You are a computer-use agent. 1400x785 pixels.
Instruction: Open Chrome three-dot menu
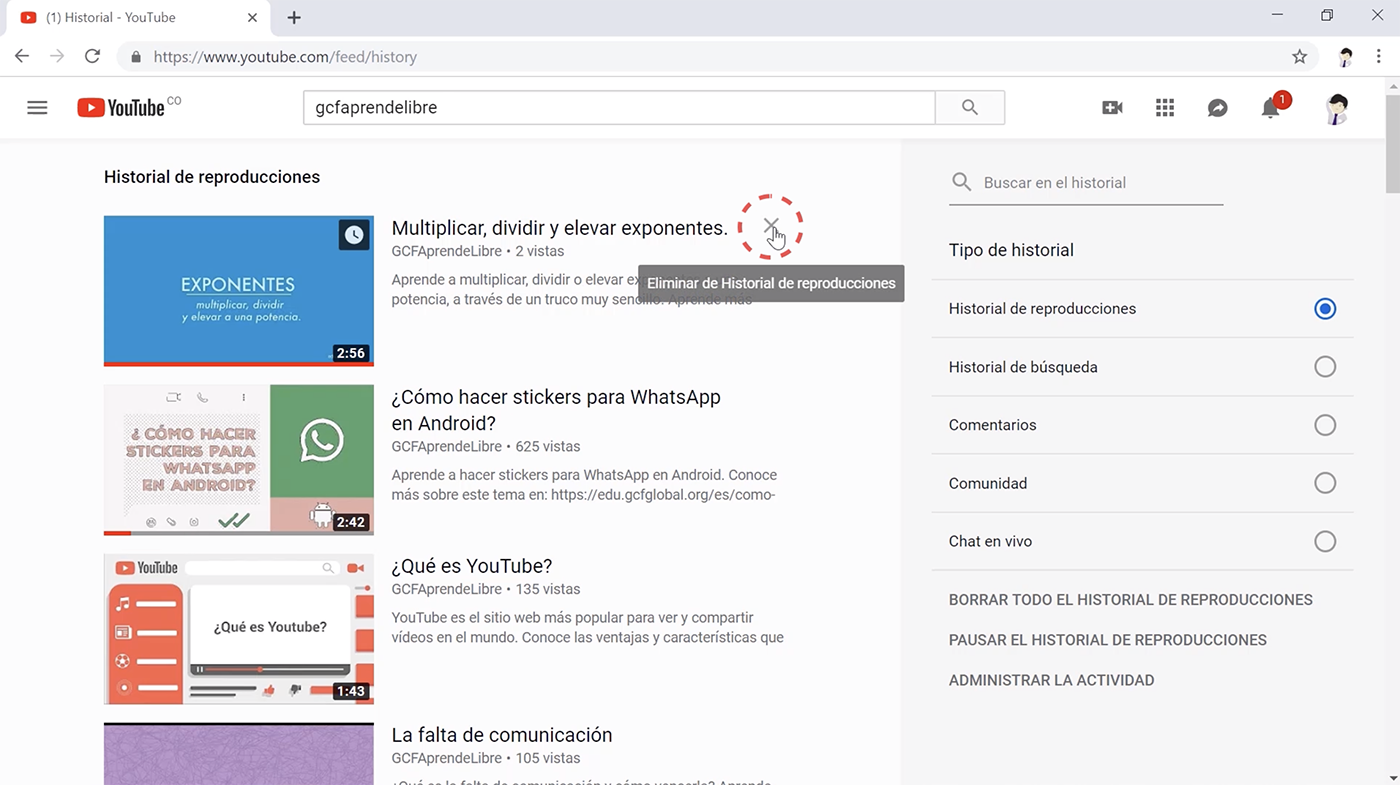pos(1379,57)
